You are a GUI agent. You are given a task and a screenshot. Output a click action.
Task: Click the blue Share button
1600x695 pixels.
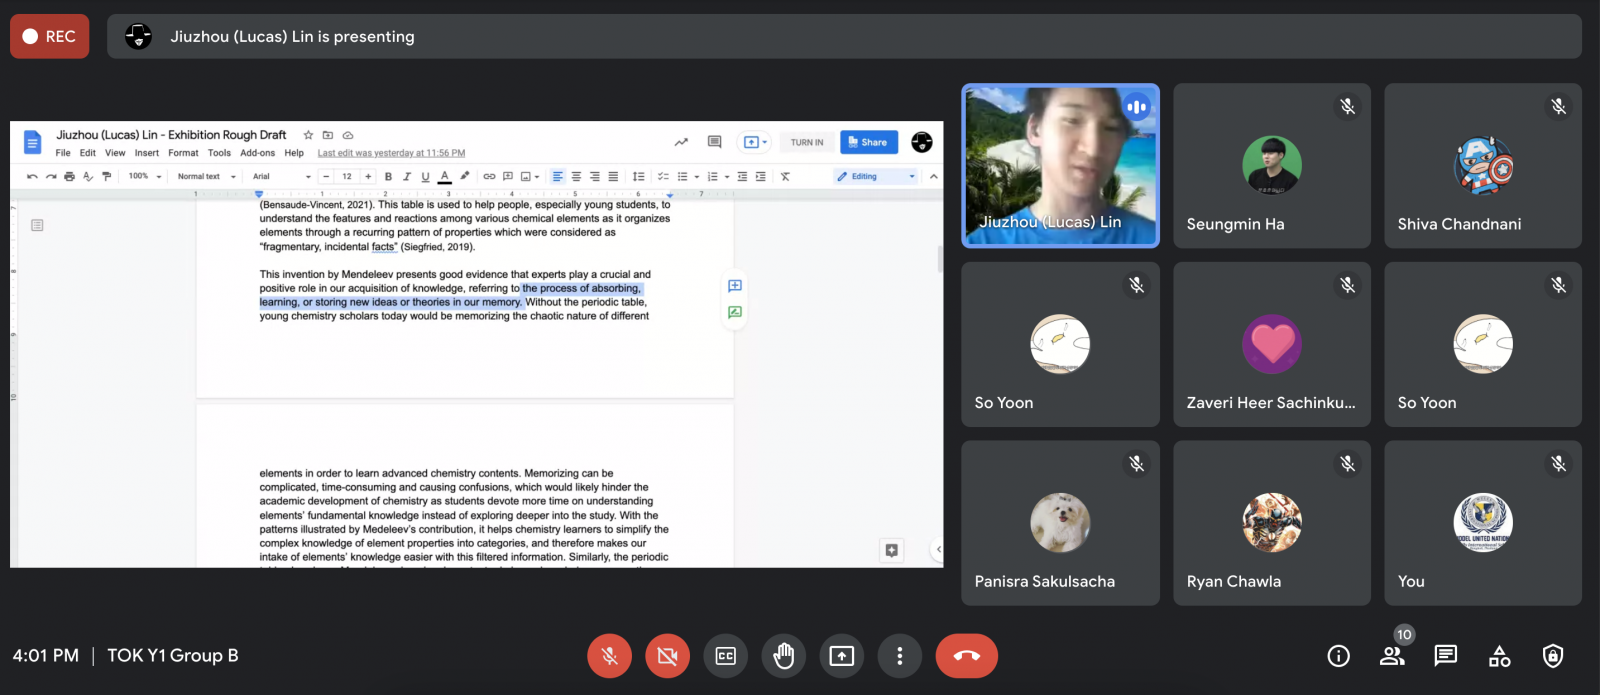tap(868, 142)
